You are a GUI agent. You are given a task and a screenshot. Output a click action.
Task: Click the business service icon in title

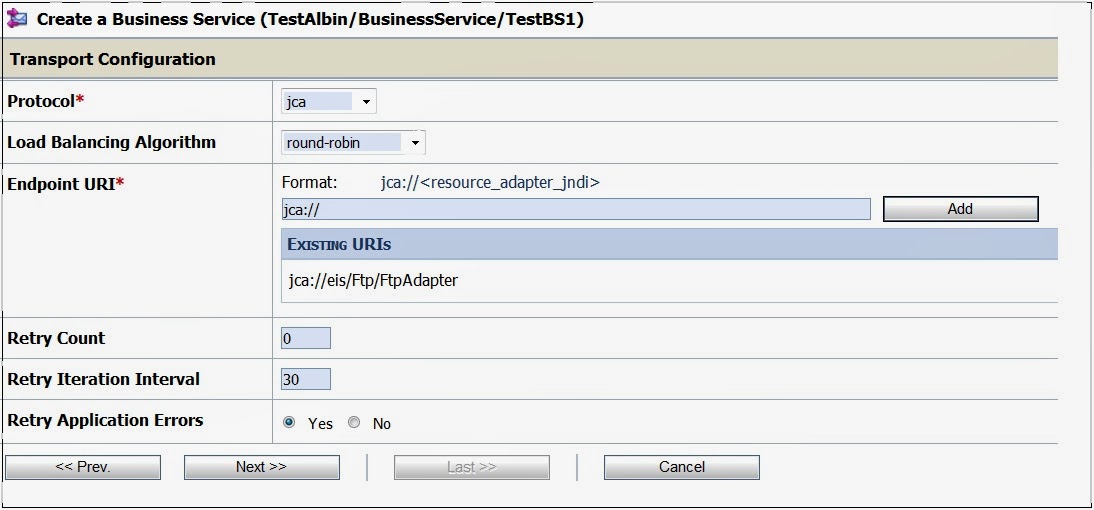point(17,19)
